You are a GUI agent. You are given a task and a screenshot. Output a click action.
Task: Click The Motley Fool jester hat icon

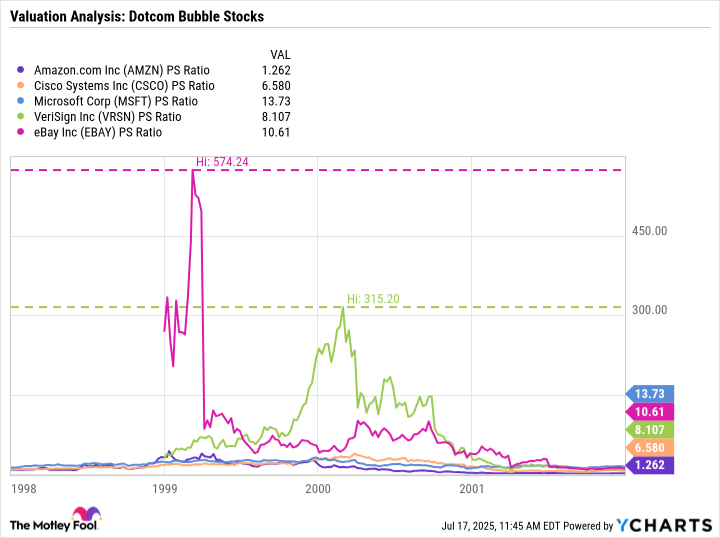(x=86, y=514)
